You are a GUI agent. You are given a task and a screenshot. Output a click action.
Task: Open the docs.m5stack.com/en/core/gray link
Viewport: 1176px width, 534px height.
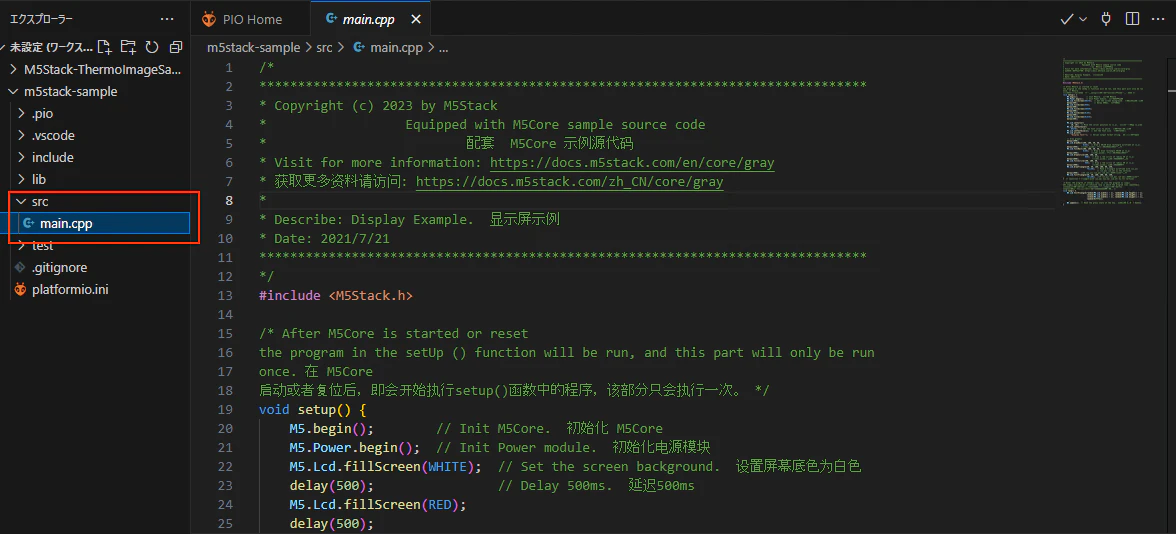coord(632,162)
